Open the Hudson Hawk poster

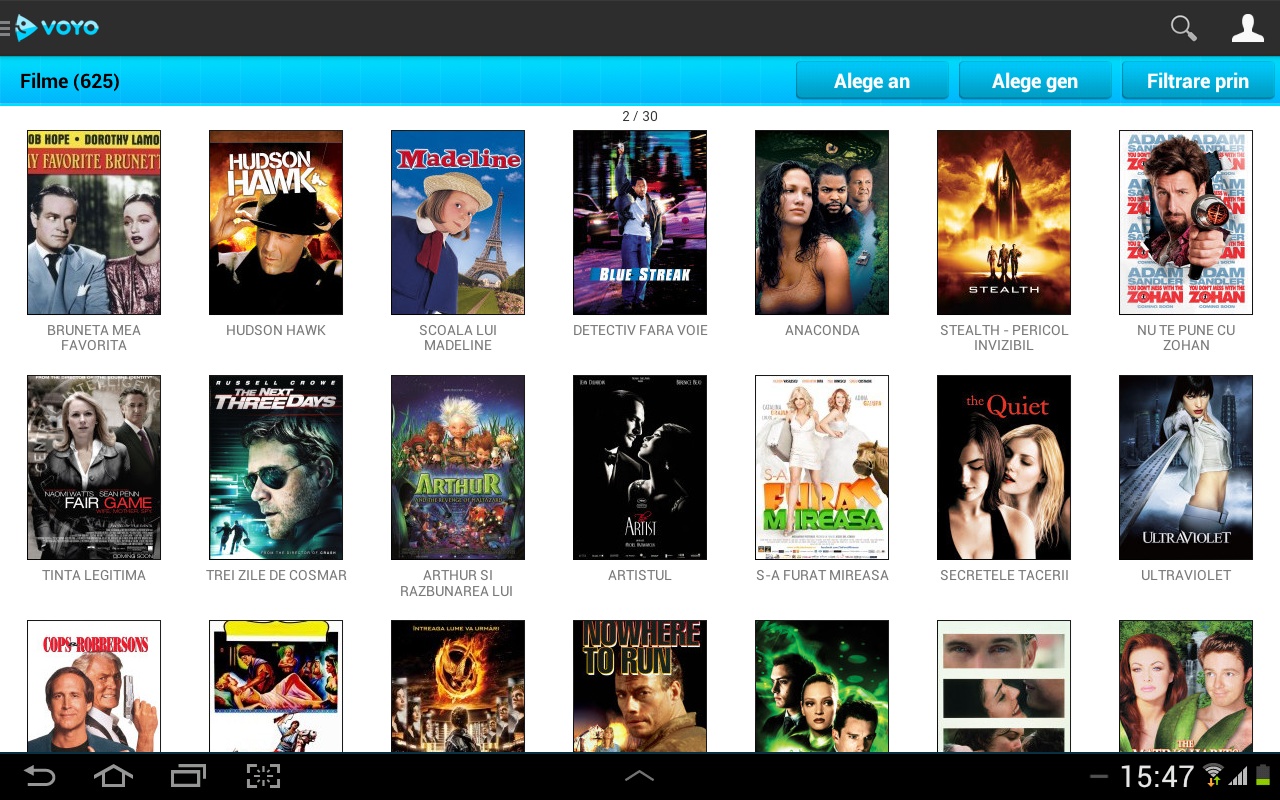click(x=276, y=222)
